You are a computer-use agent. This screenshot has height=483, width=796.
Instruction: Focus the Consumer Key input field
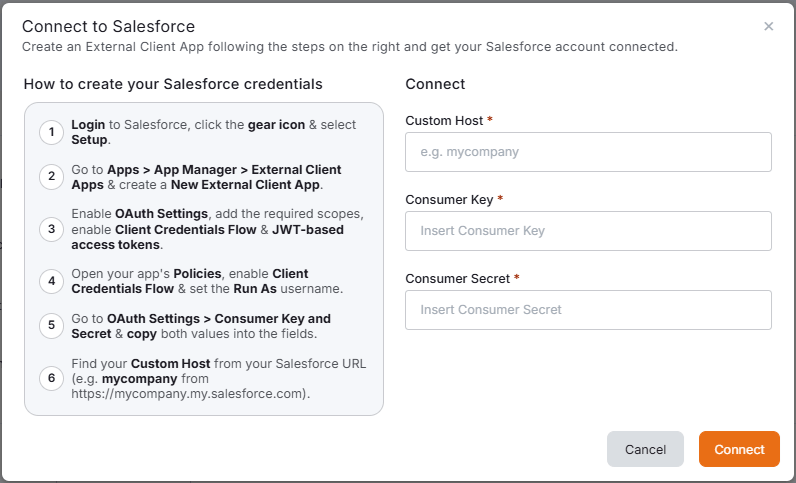coord(588,231)
